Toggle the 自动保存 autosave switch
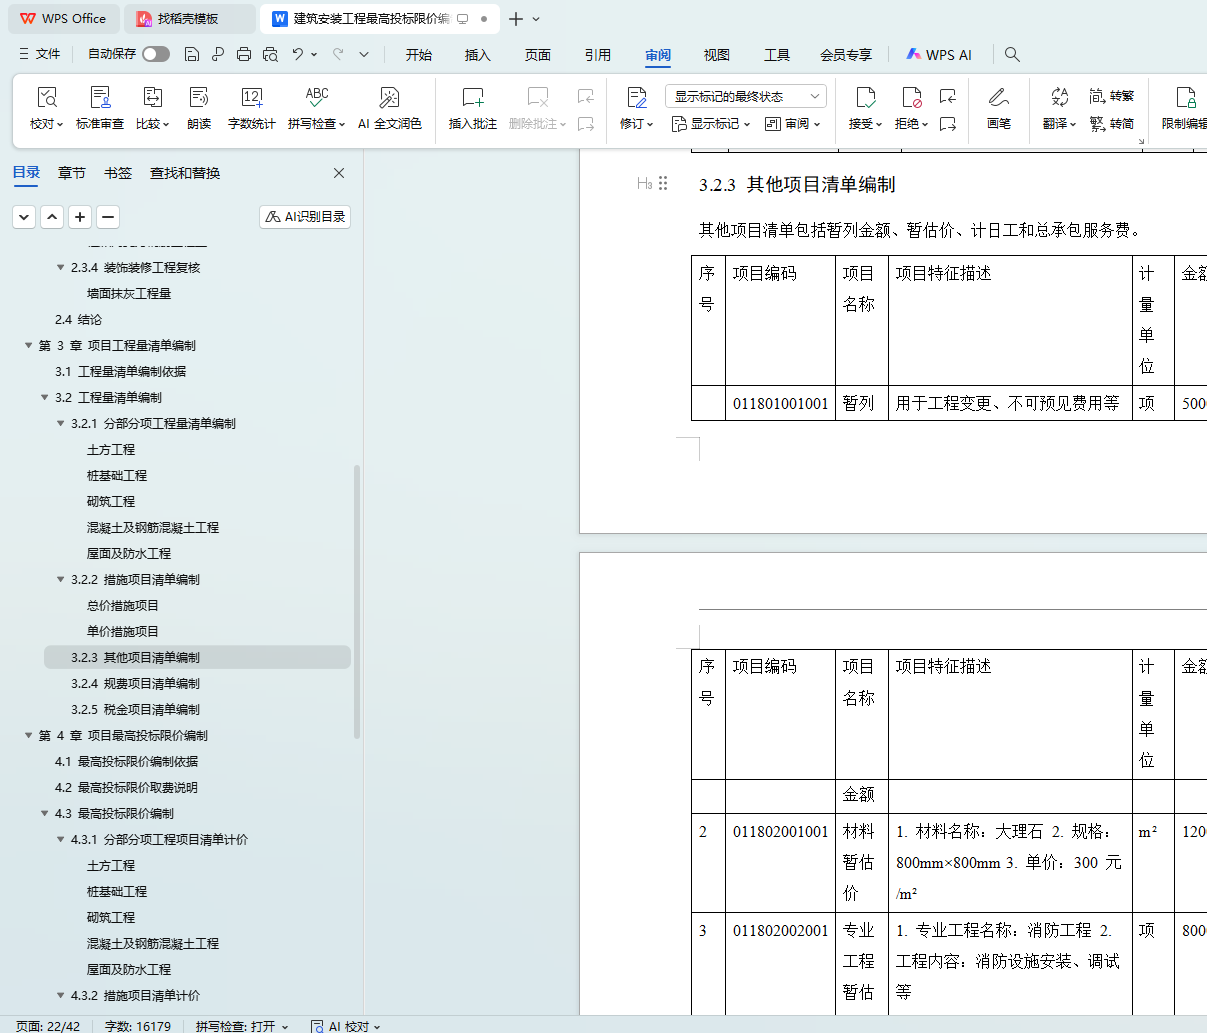Screen dimensions: 1207x1033 tap(156, 54)
